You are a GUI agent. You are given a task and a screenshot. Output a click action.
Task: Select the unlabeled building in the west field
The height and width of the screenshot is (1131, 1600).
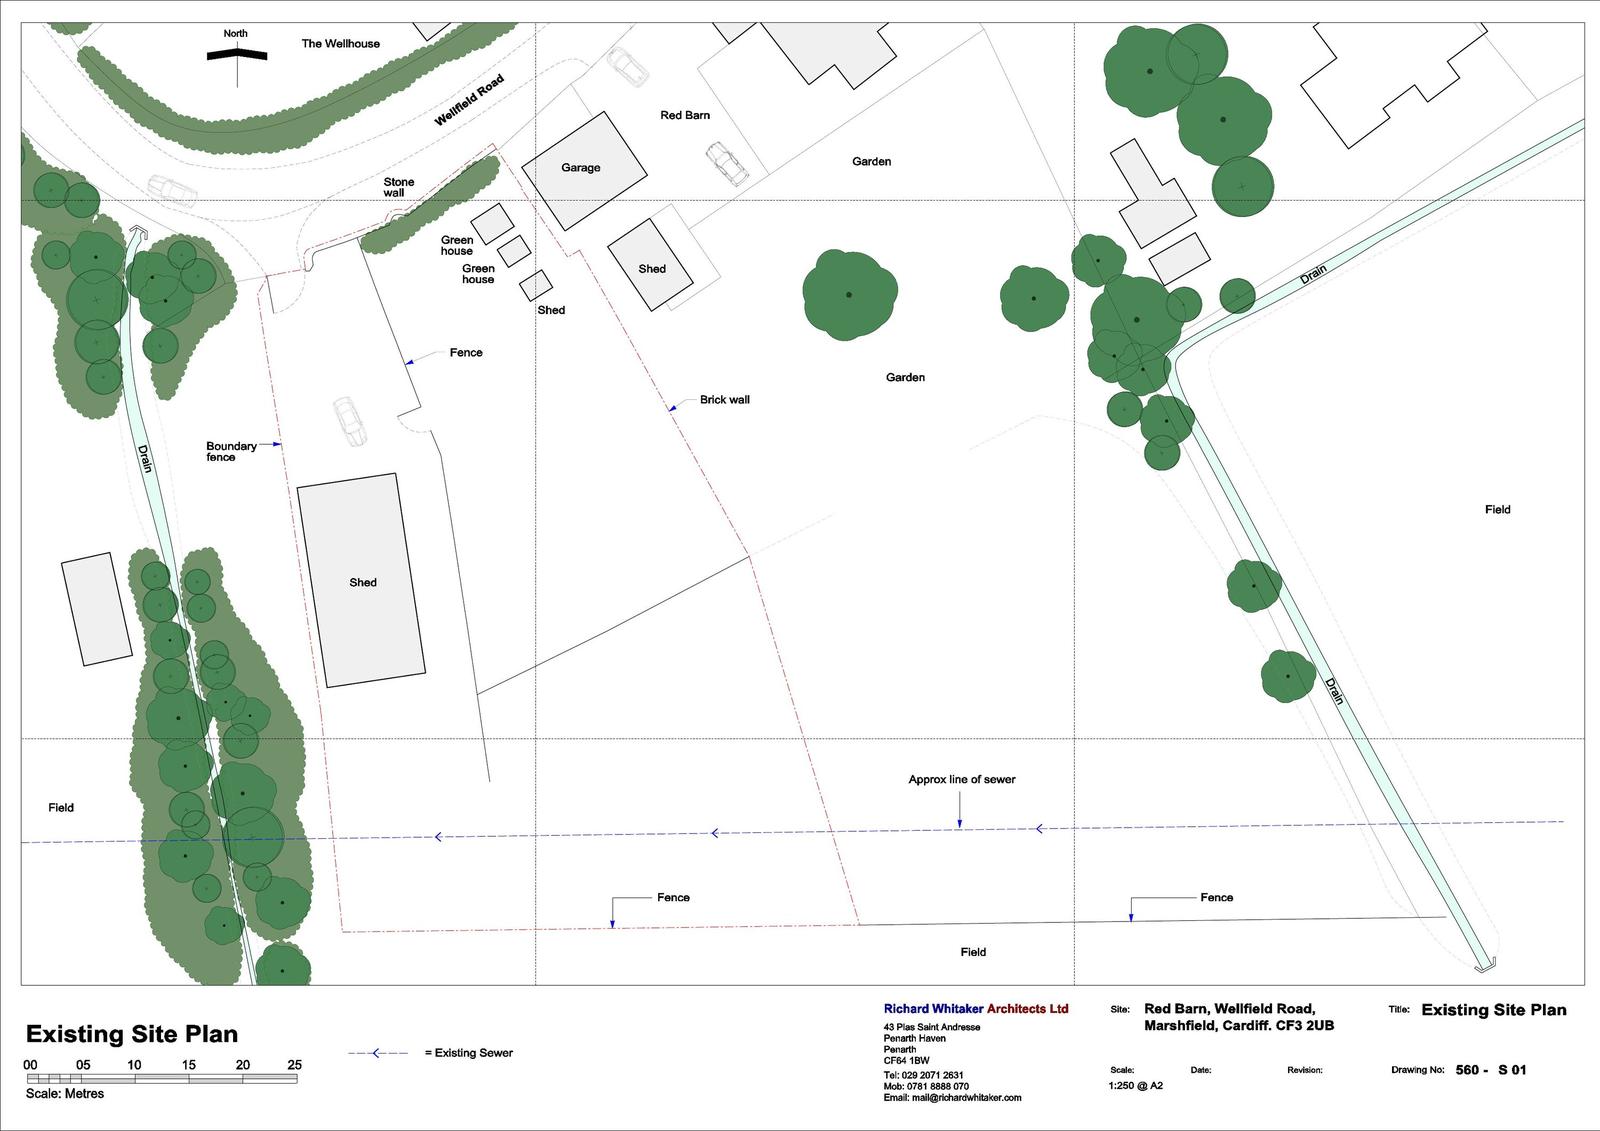[x=97, y=609]
